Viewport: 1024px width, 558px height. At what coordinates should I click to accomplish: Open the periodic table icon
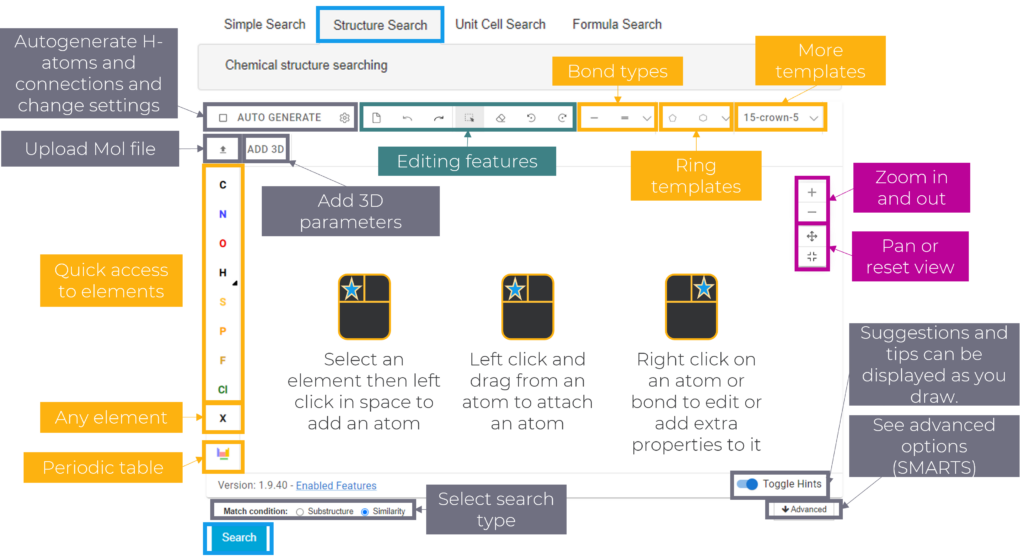[x=223, y=455]
